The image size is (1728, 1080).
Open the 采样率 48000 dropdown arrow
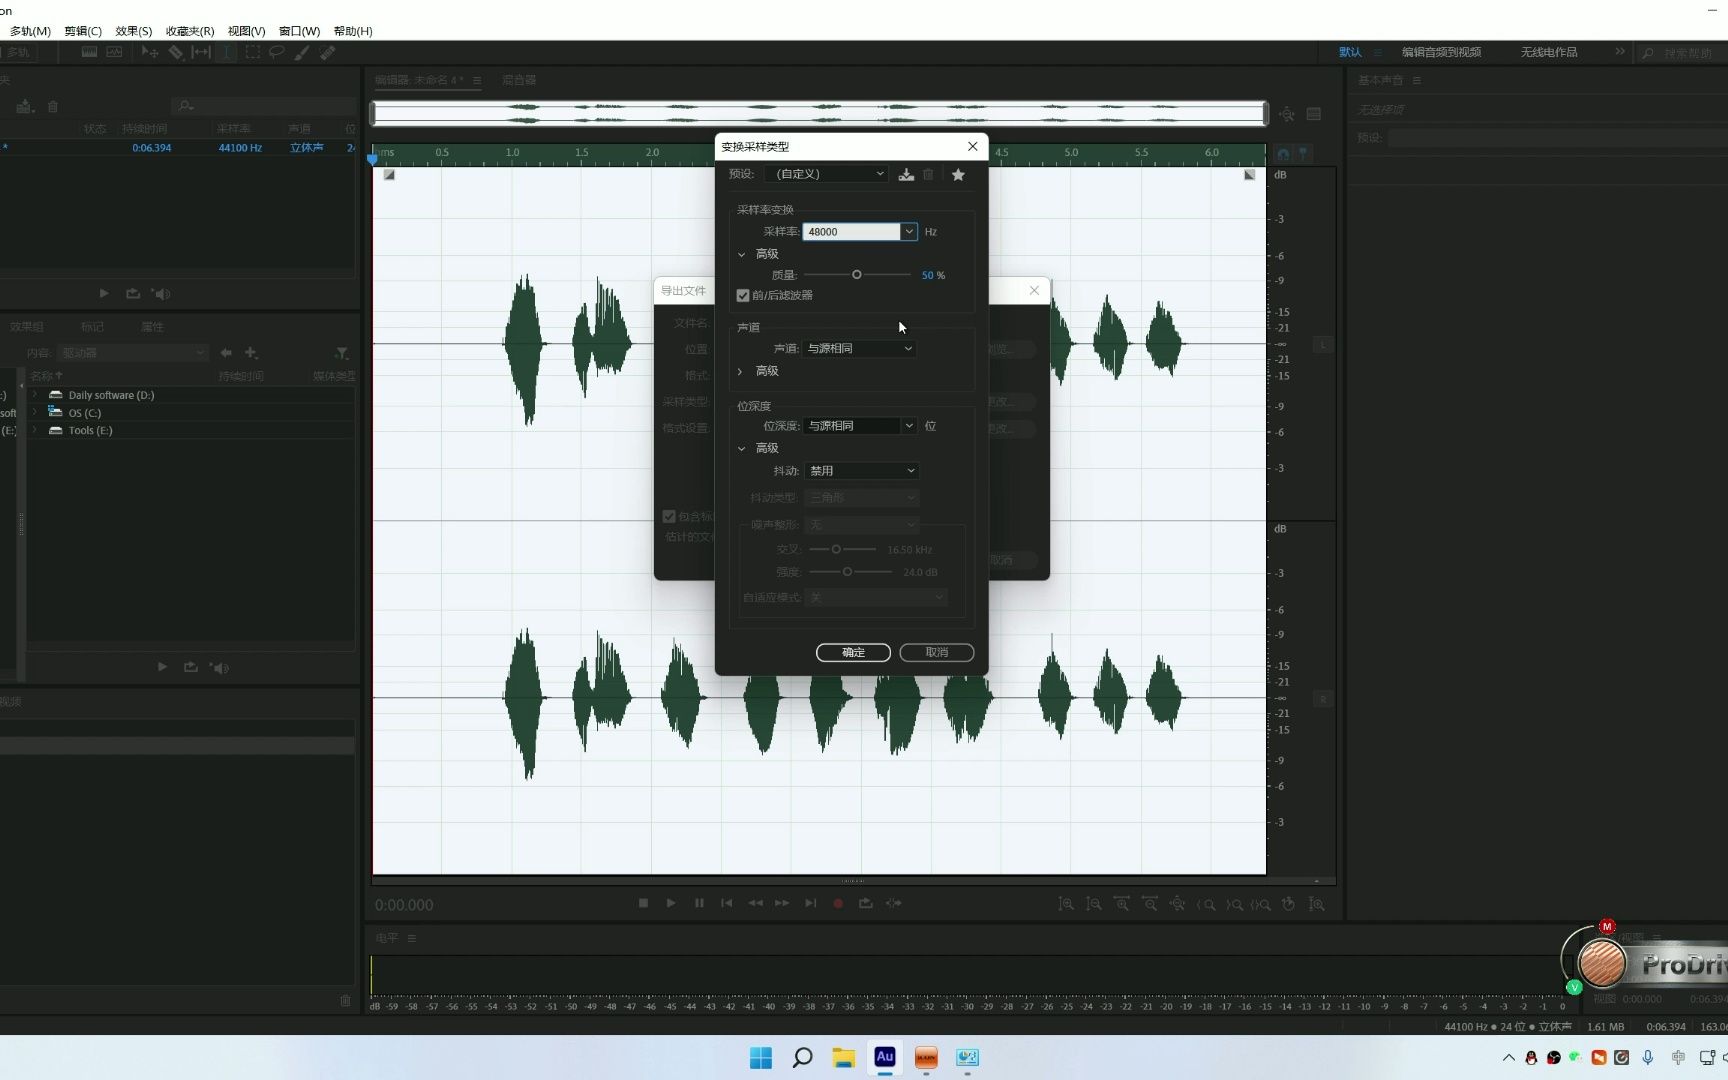[908, 232]
